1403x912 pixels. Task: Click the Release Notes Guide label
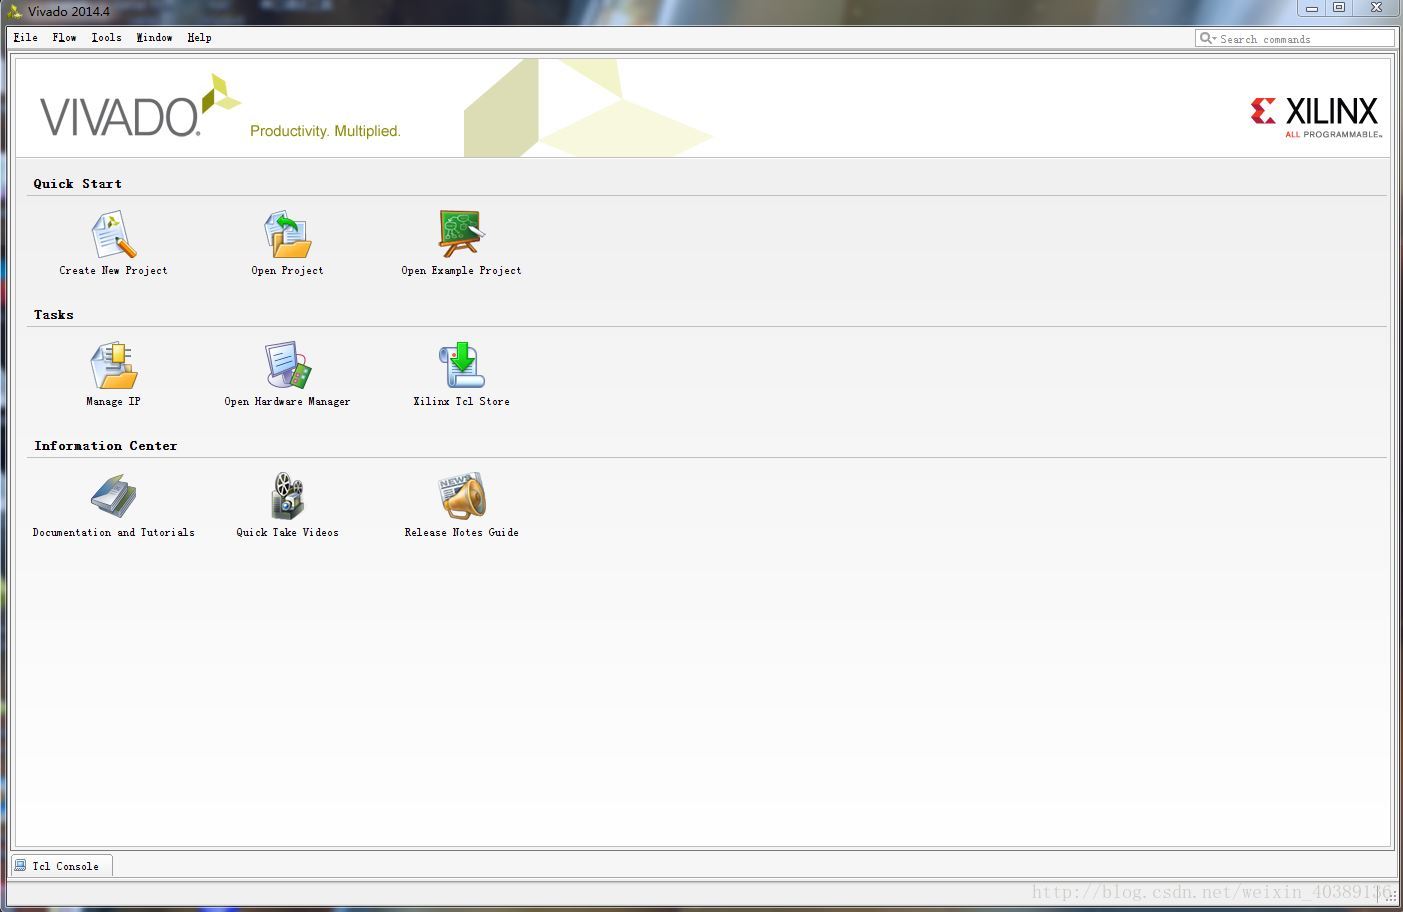coord(461,533)
